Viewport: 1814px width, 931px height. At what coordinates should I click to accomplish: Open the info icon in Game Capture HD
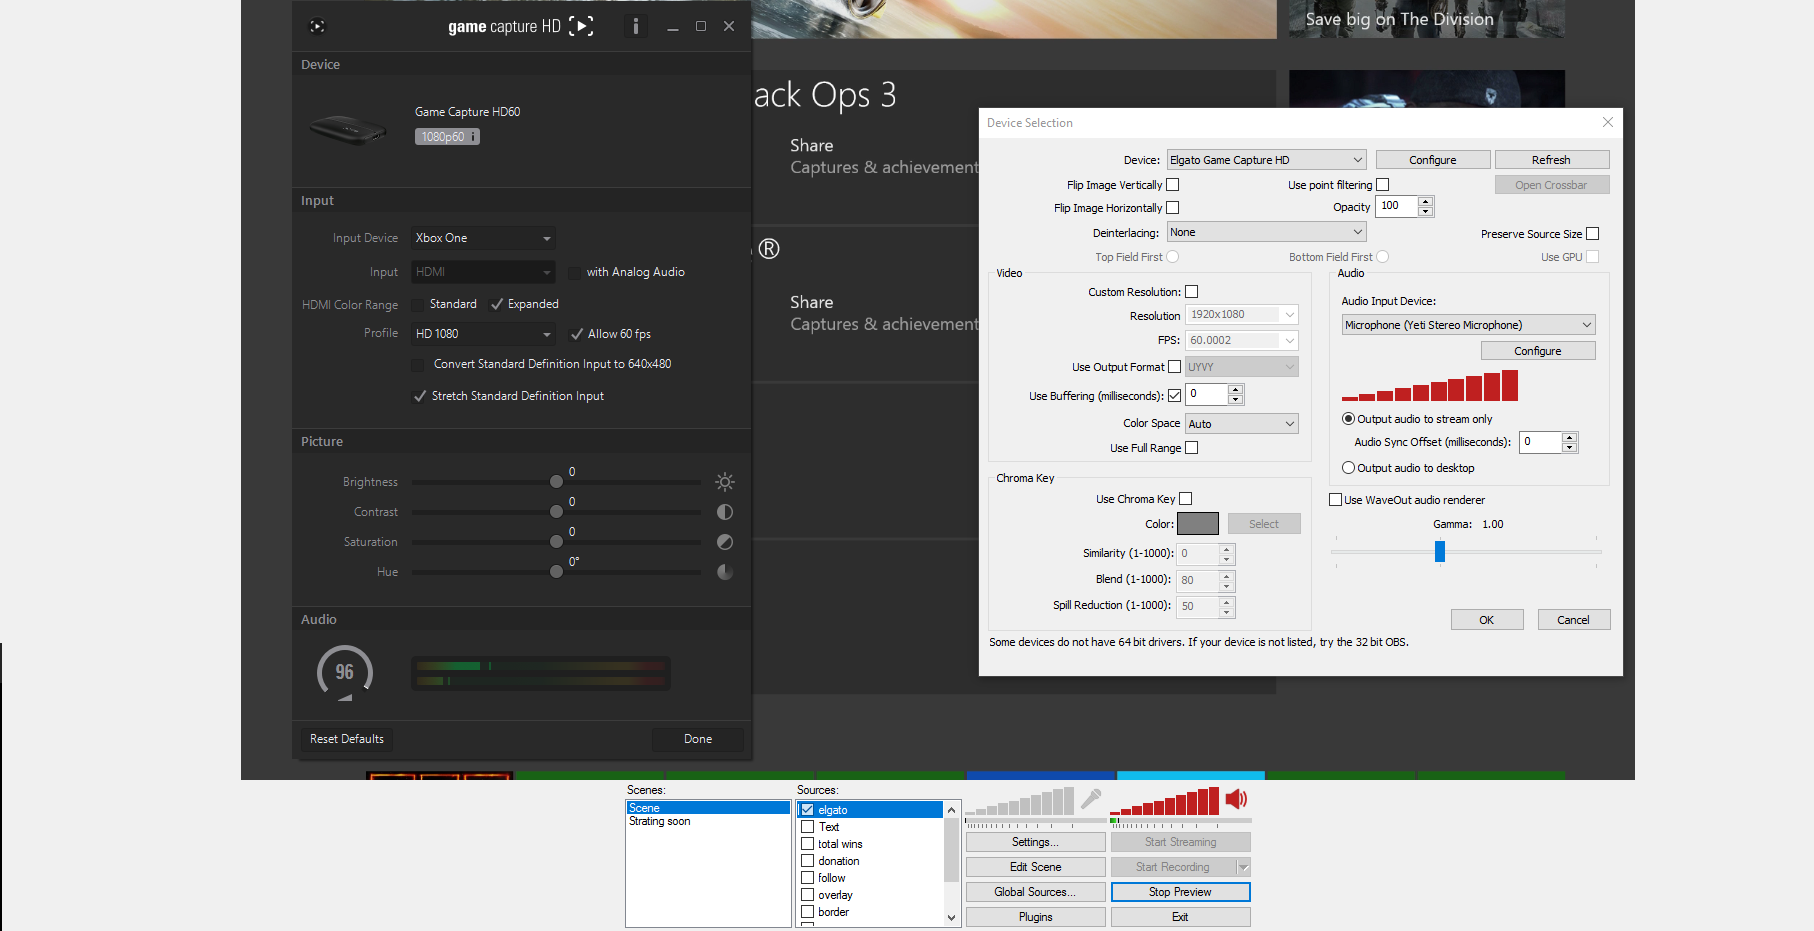636,27
